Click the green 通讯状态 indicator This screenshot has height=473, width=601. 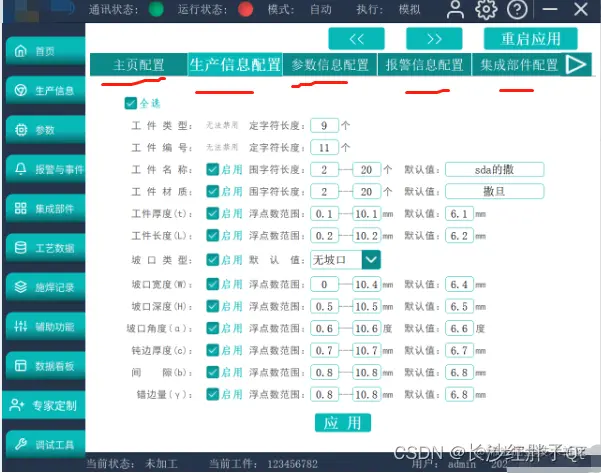point(156,9)
